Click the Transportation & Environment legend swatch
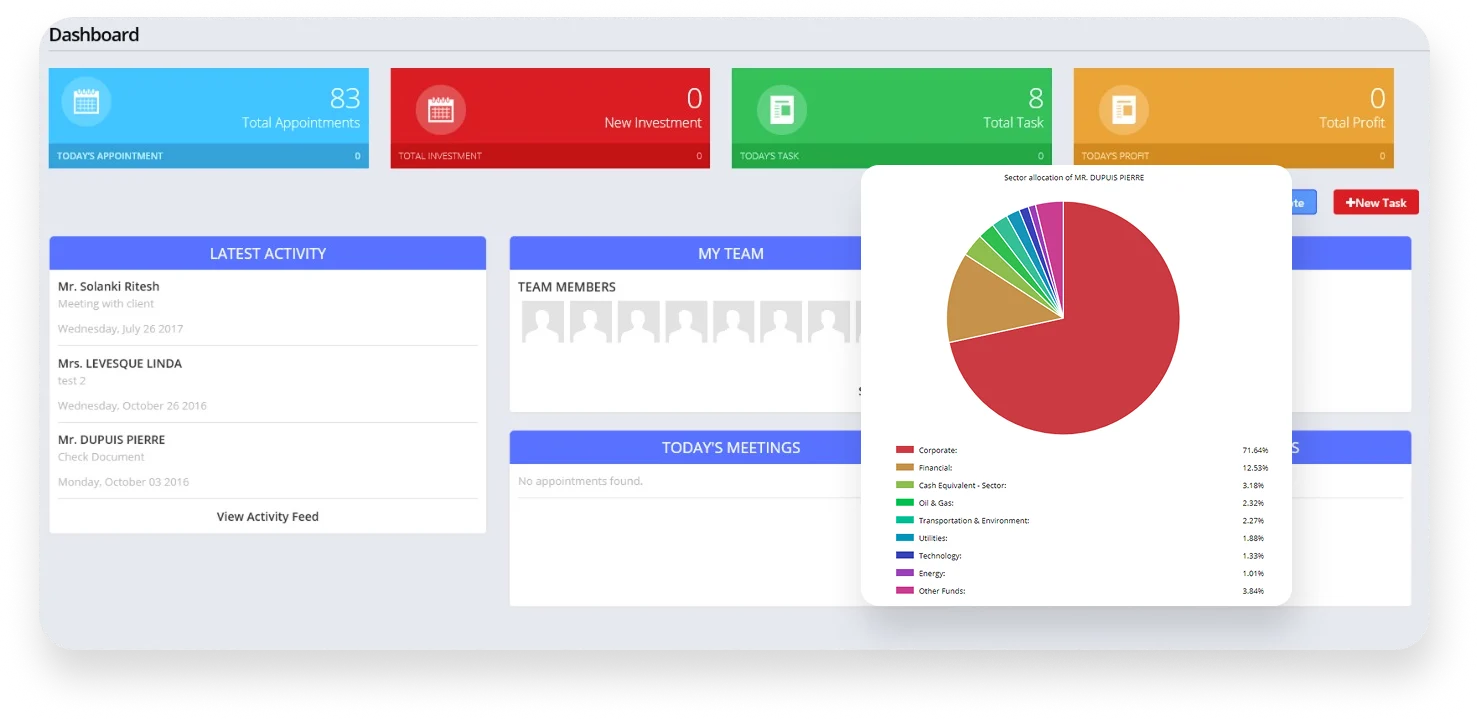 (x=905, y=520)
